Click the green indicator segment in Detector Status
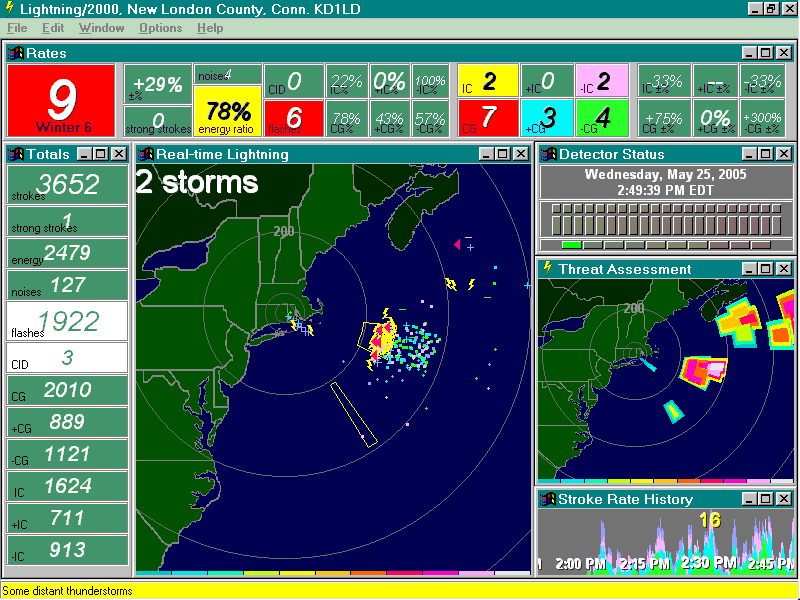 571,245
